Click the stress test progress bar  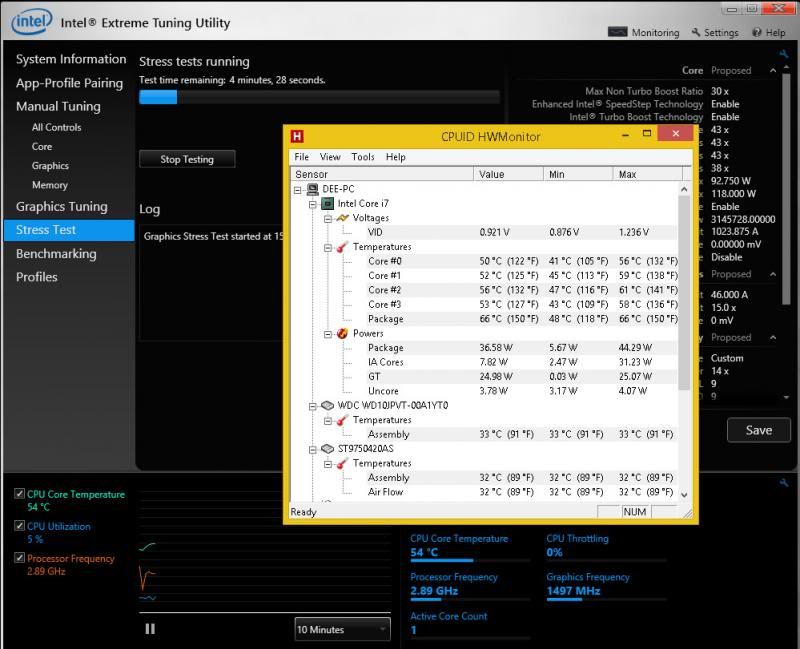319,97
